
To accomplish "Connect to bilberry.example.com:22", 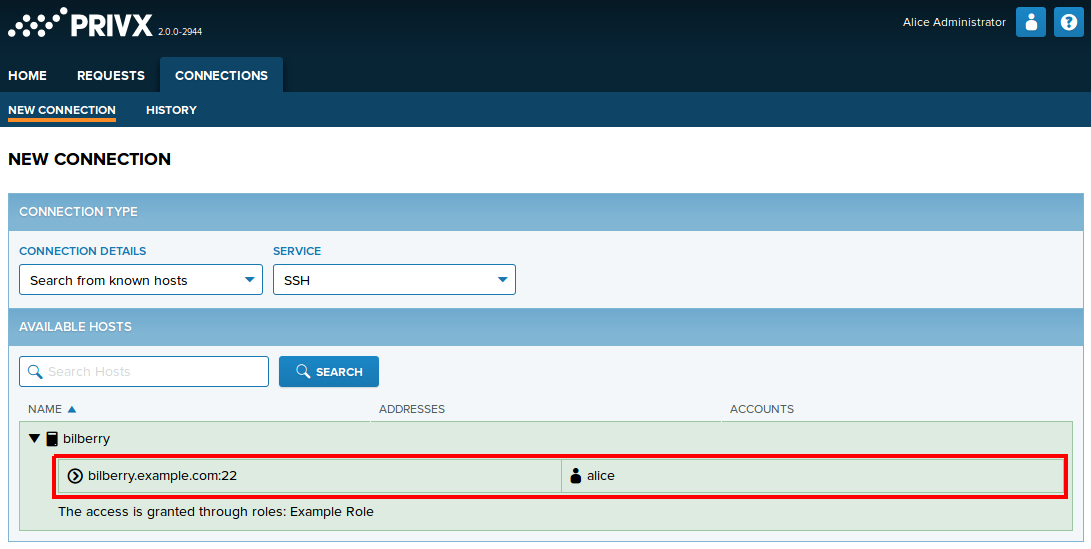I will (x=162, y=476).
